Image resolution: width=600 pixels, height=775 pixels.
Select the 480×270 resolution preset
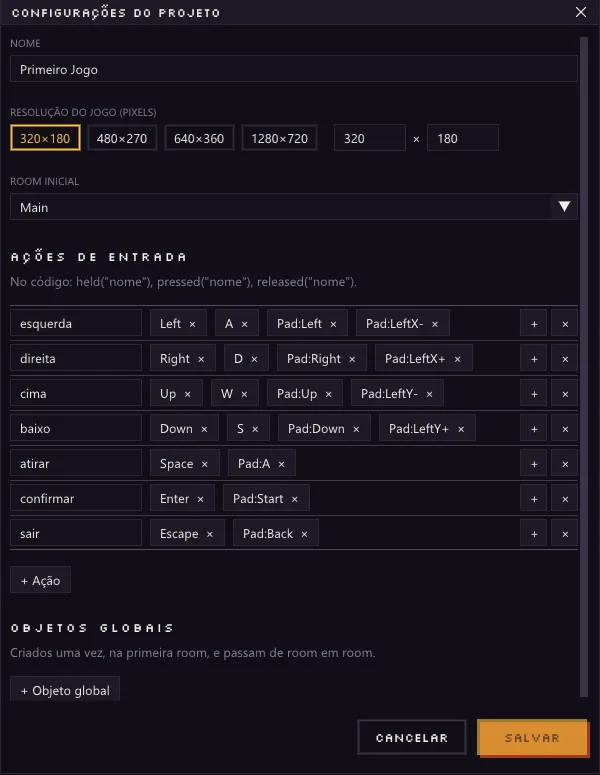(x=122, y=138)
